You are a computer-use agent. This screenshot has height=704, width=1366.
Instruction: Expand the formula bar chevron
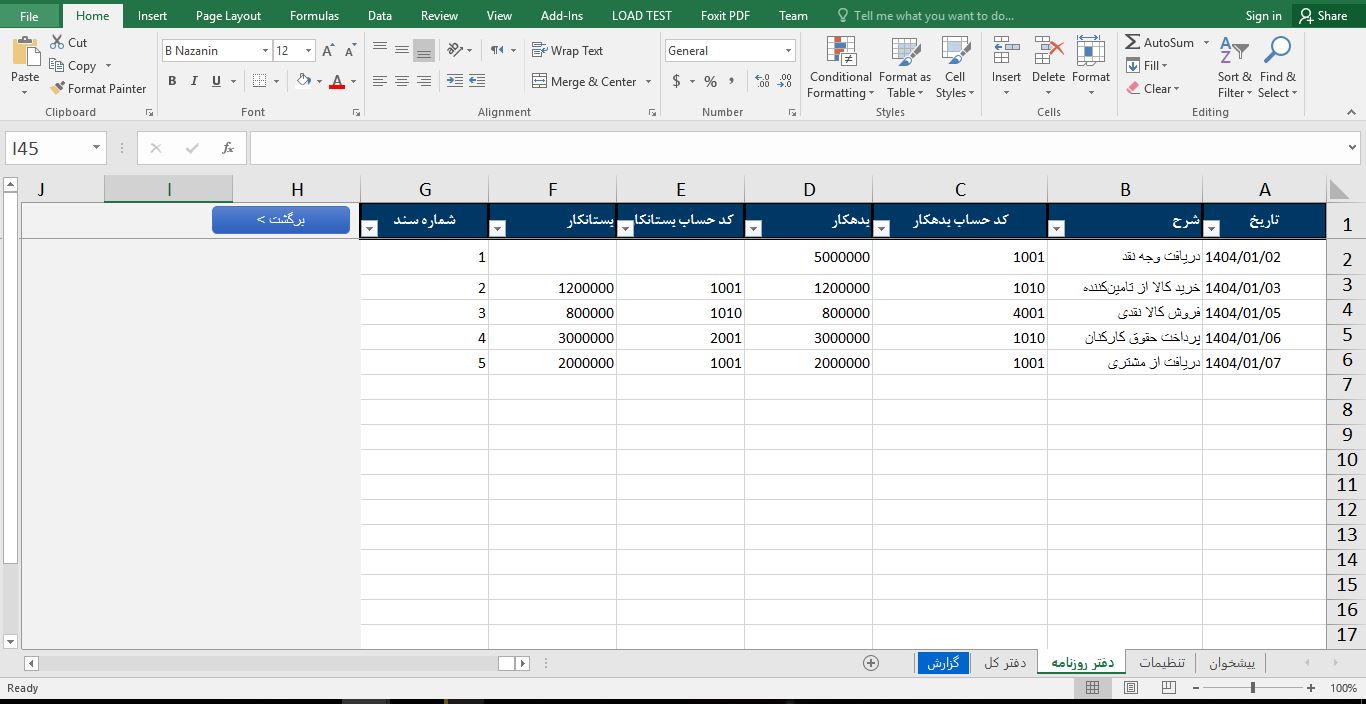coord(1353,148)
